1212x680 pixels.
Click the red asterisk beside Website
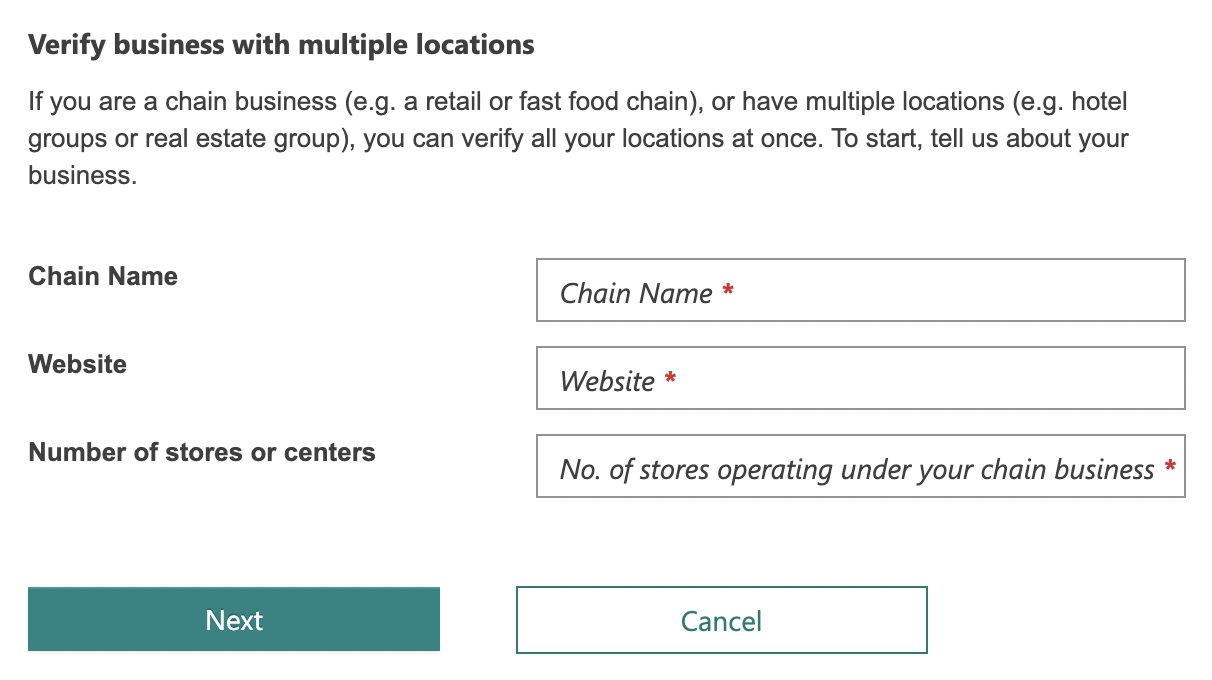coord(670,379)
